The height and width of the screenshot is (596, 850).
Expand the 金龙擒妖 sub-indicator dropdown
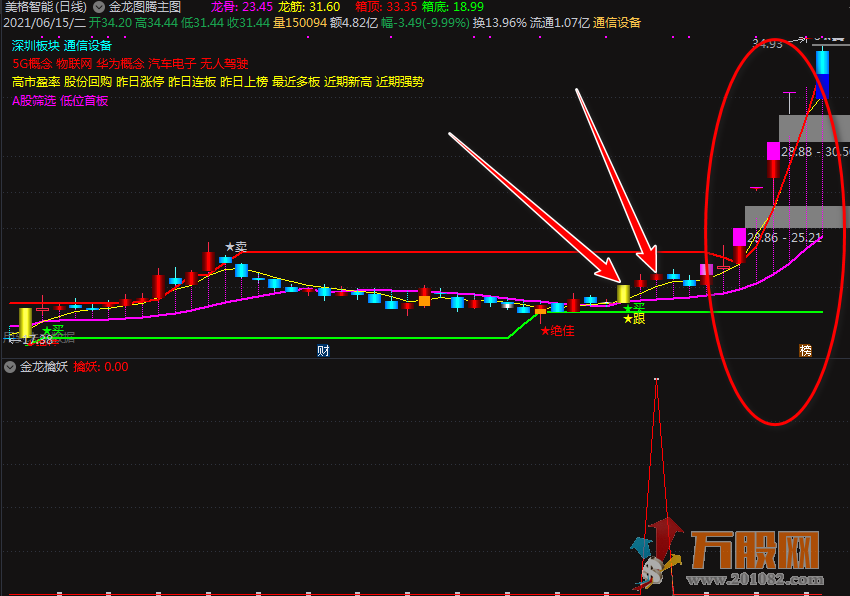pos(10,367)
